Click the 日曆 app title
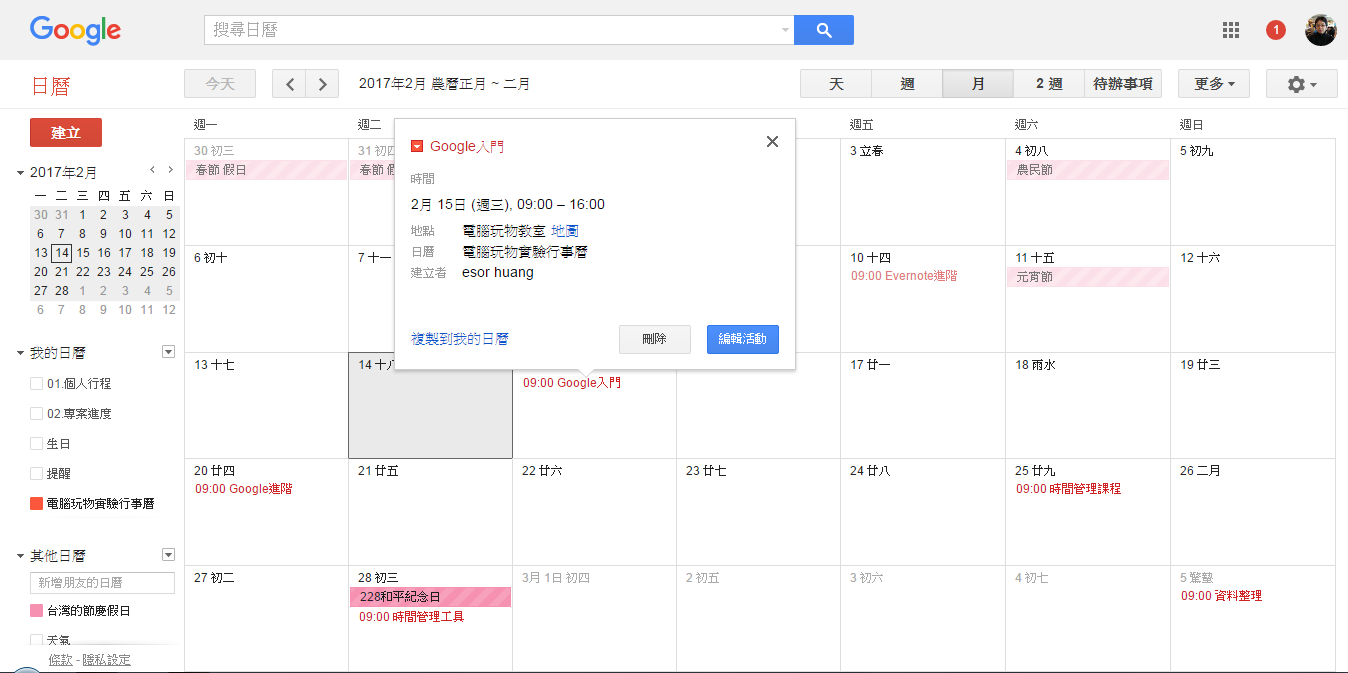 [51, 86]
